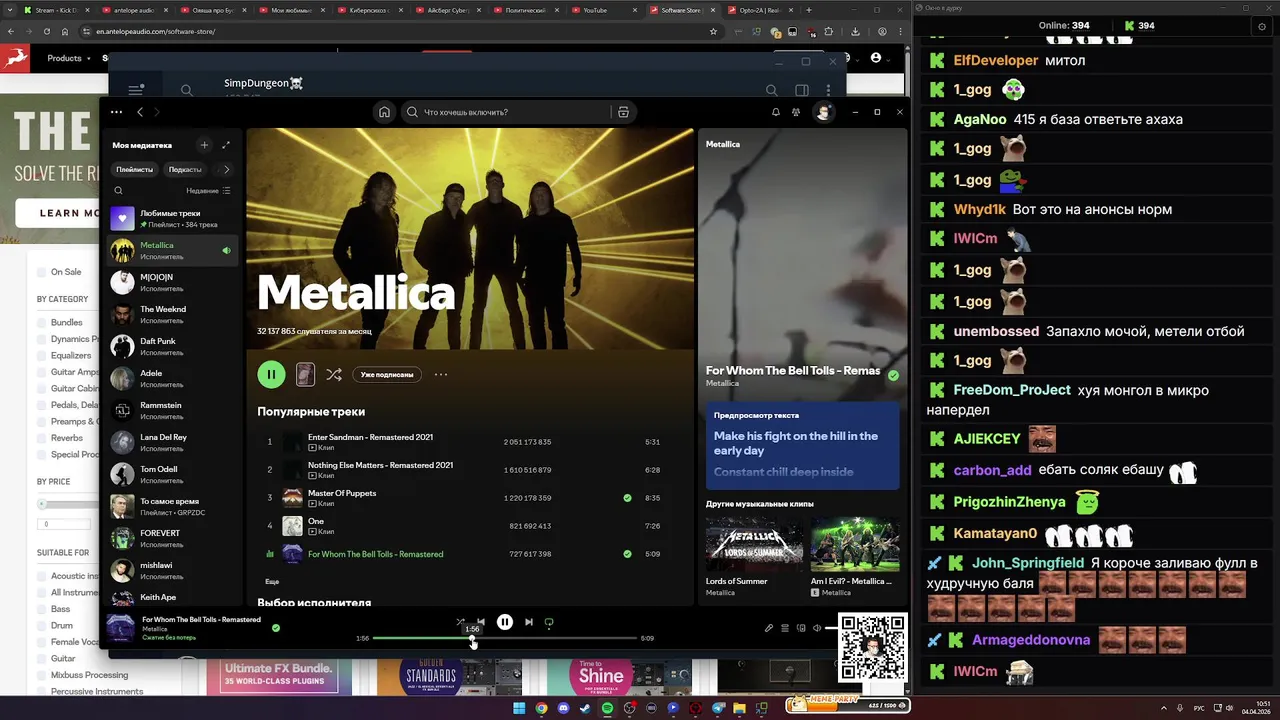Open play queue icon
Viewport: 1280px width, 720px height.
(x=785, y=628)
